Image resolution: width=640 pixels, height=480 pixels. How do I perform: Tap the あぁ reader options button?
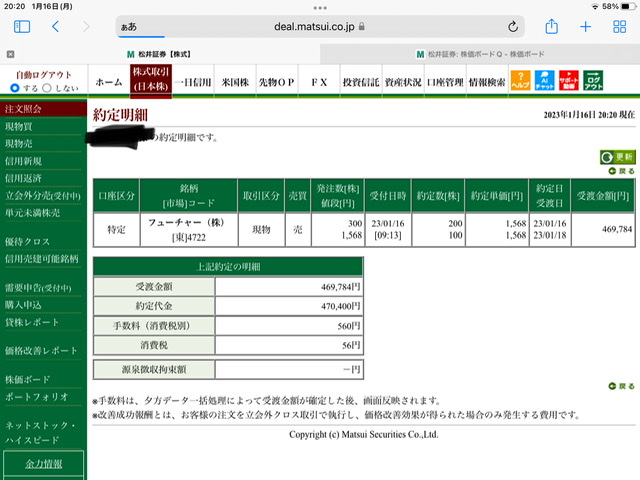tap(128, 27)
